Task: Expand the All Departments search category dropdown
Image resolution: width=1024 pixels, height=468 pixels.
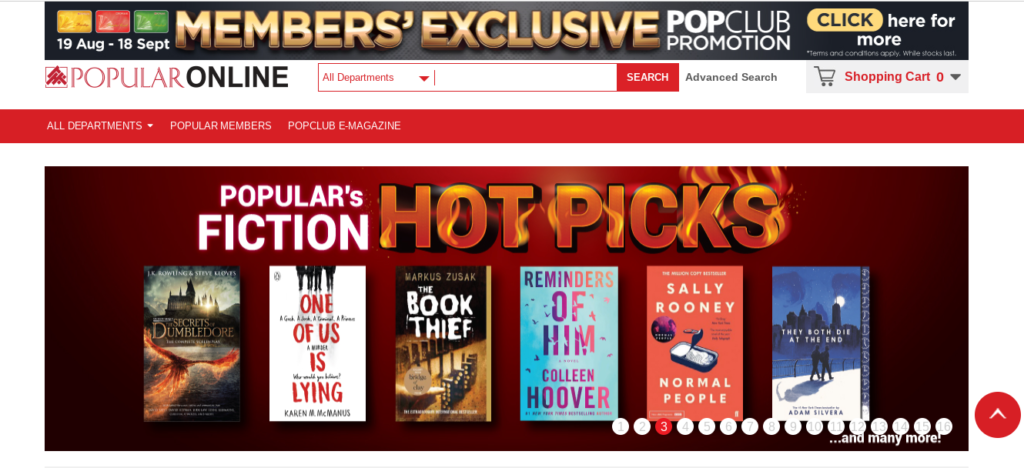Action: click(376, 78)
